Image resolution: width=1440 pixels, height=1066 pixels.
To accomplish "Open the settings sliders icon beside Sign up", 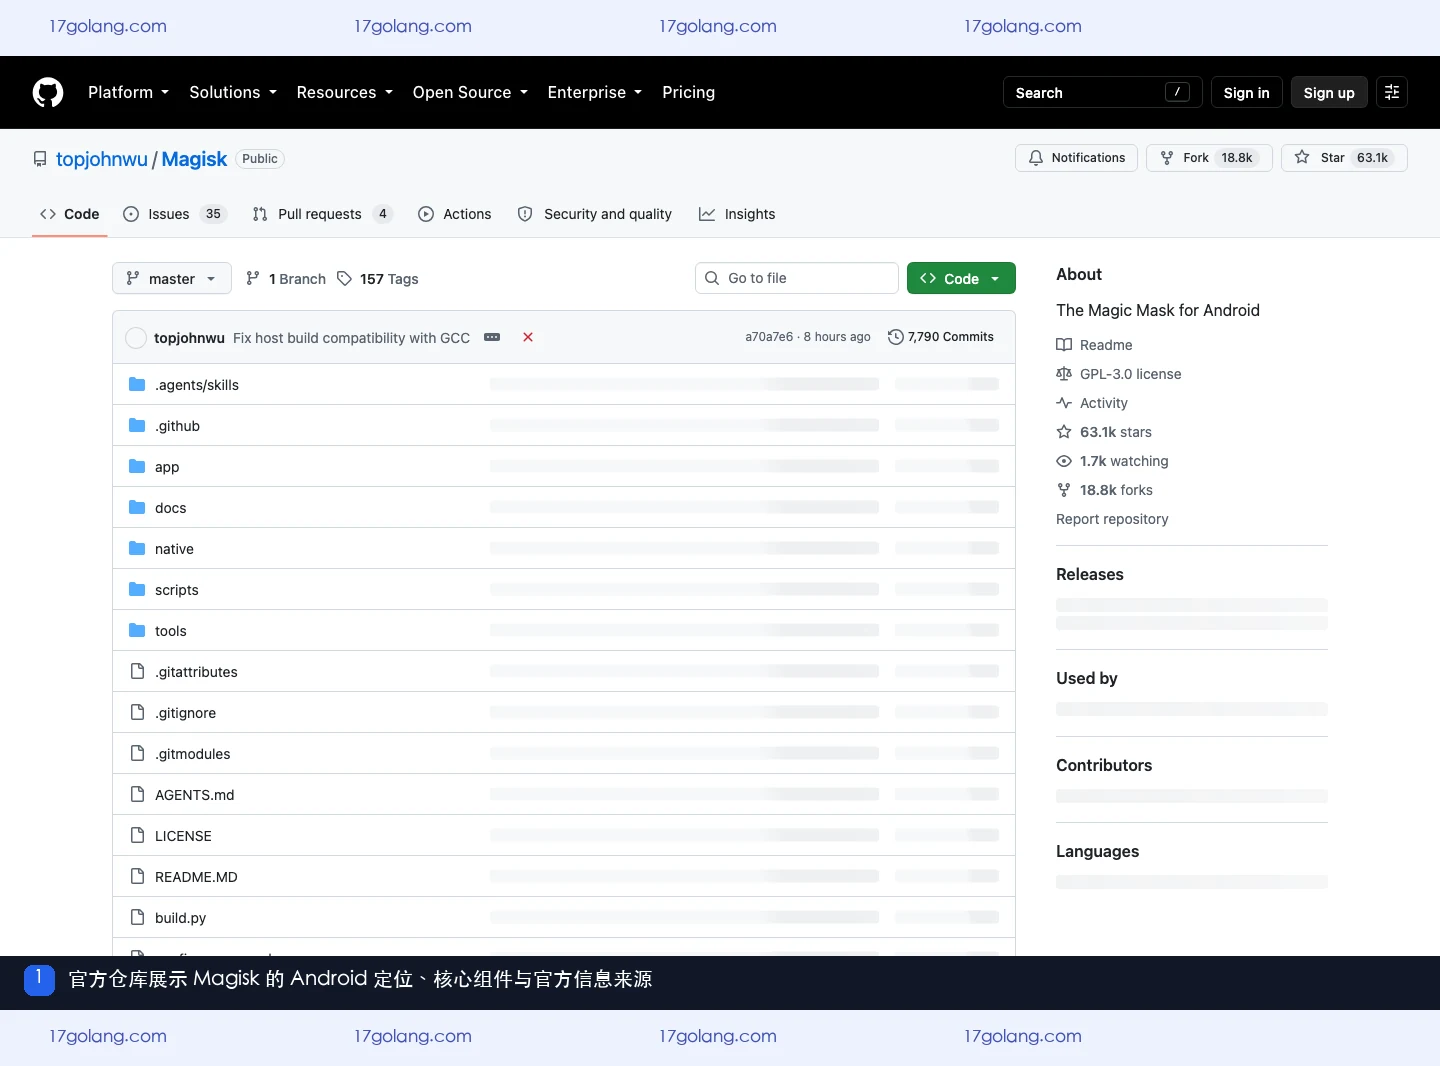I will coord(1392,92).
